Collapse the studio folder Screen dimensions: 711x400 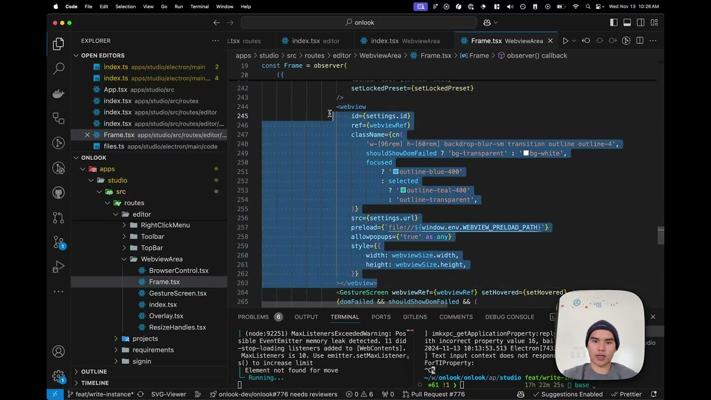[x=117, y=180]
